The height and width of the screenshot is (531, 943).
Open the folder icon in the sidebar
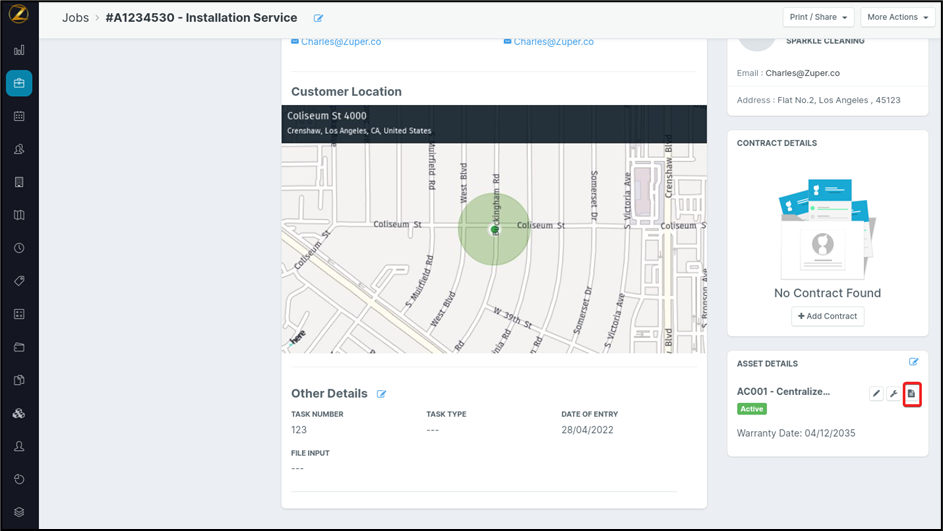tap(19, 347)
